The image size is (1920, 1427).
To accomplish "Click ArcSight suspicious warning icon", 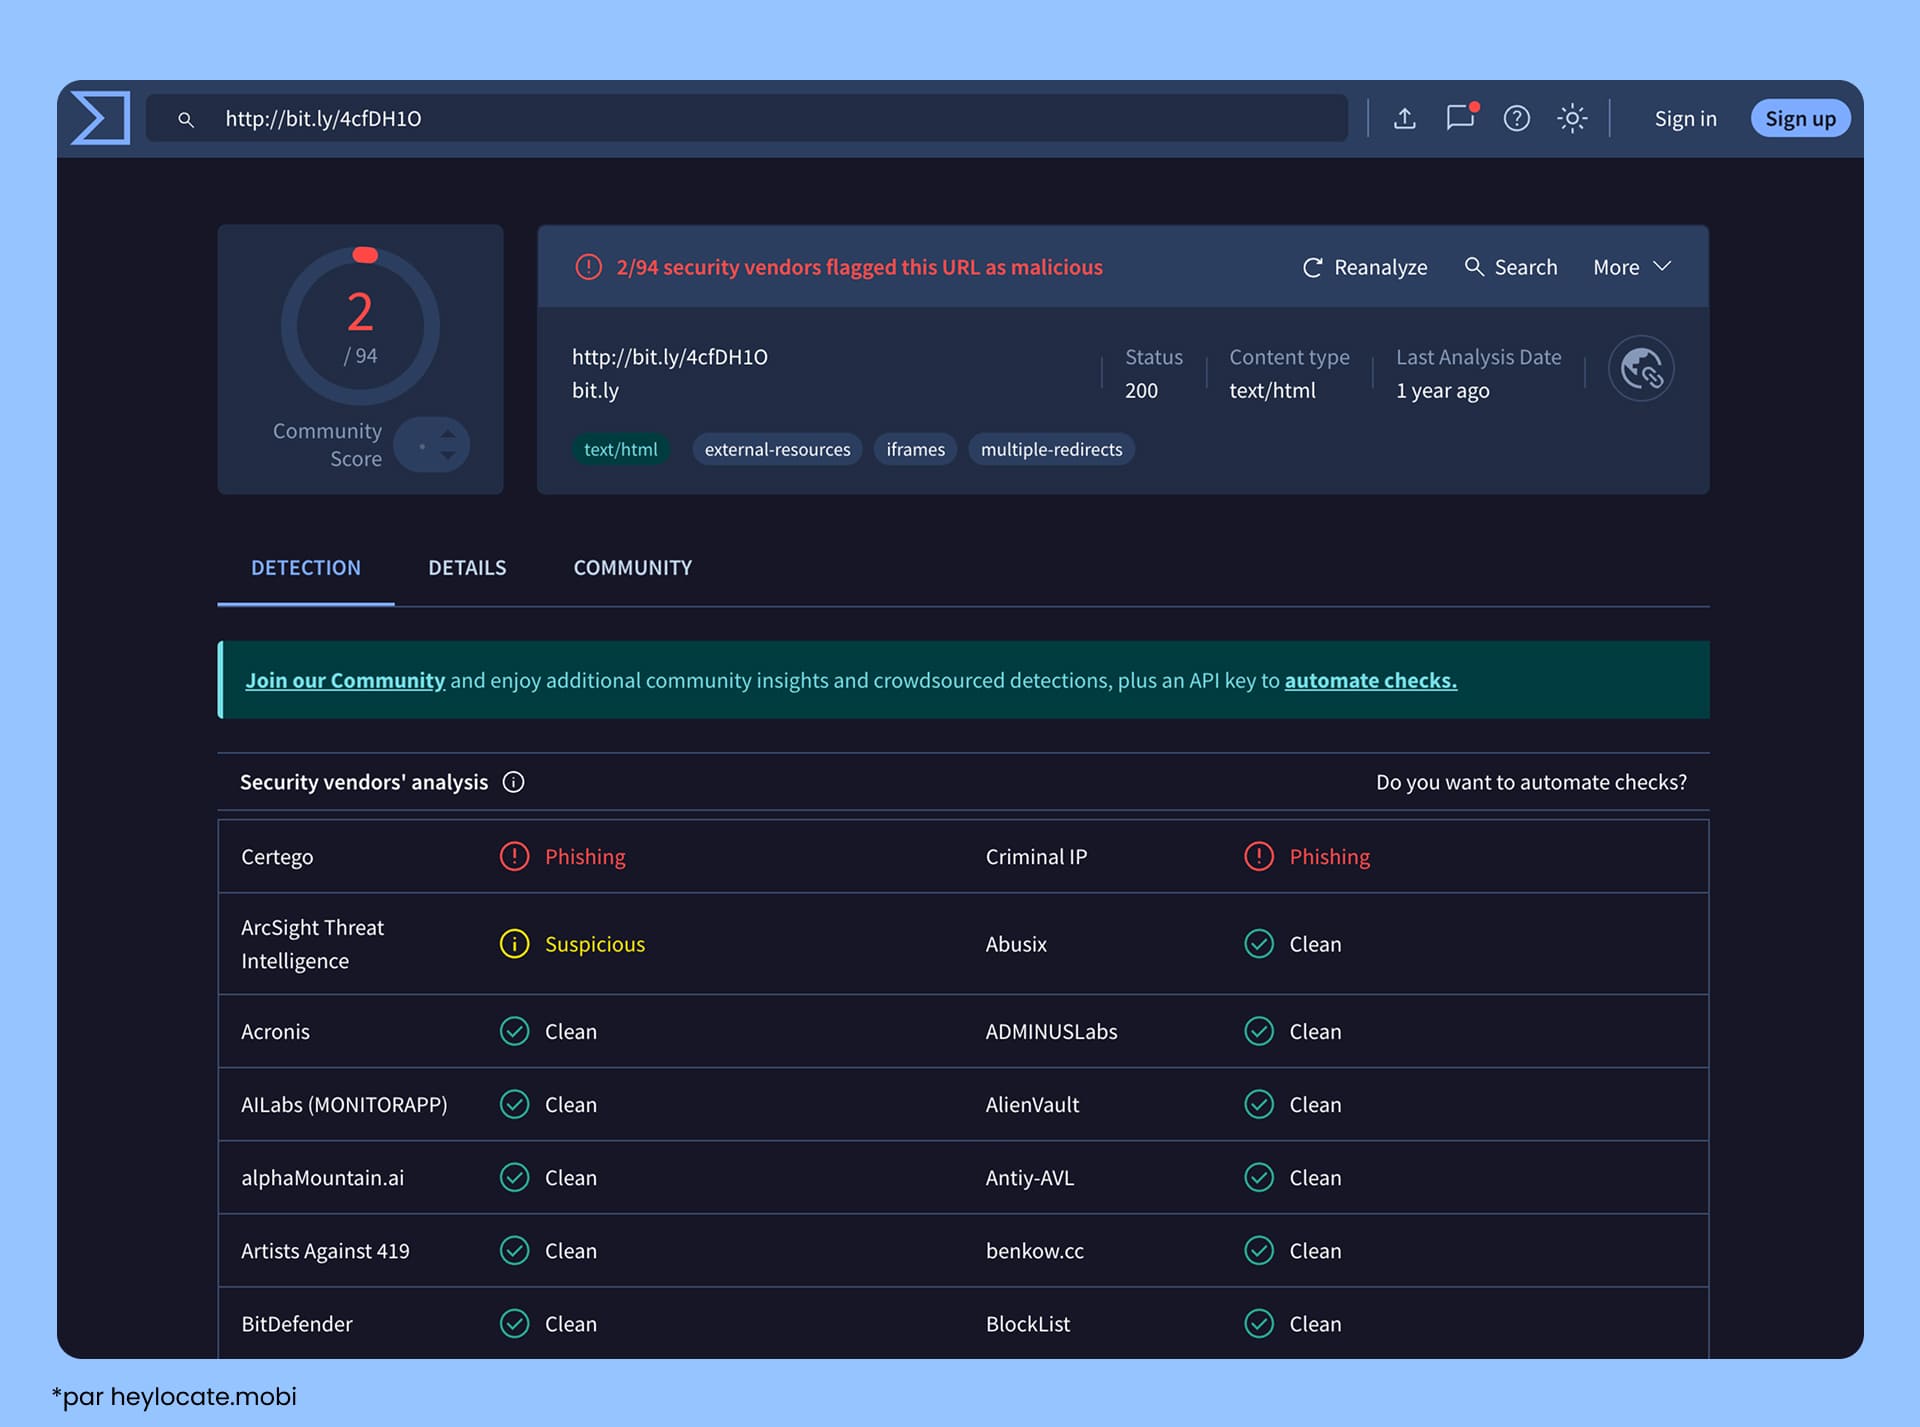I will point(514,944).
